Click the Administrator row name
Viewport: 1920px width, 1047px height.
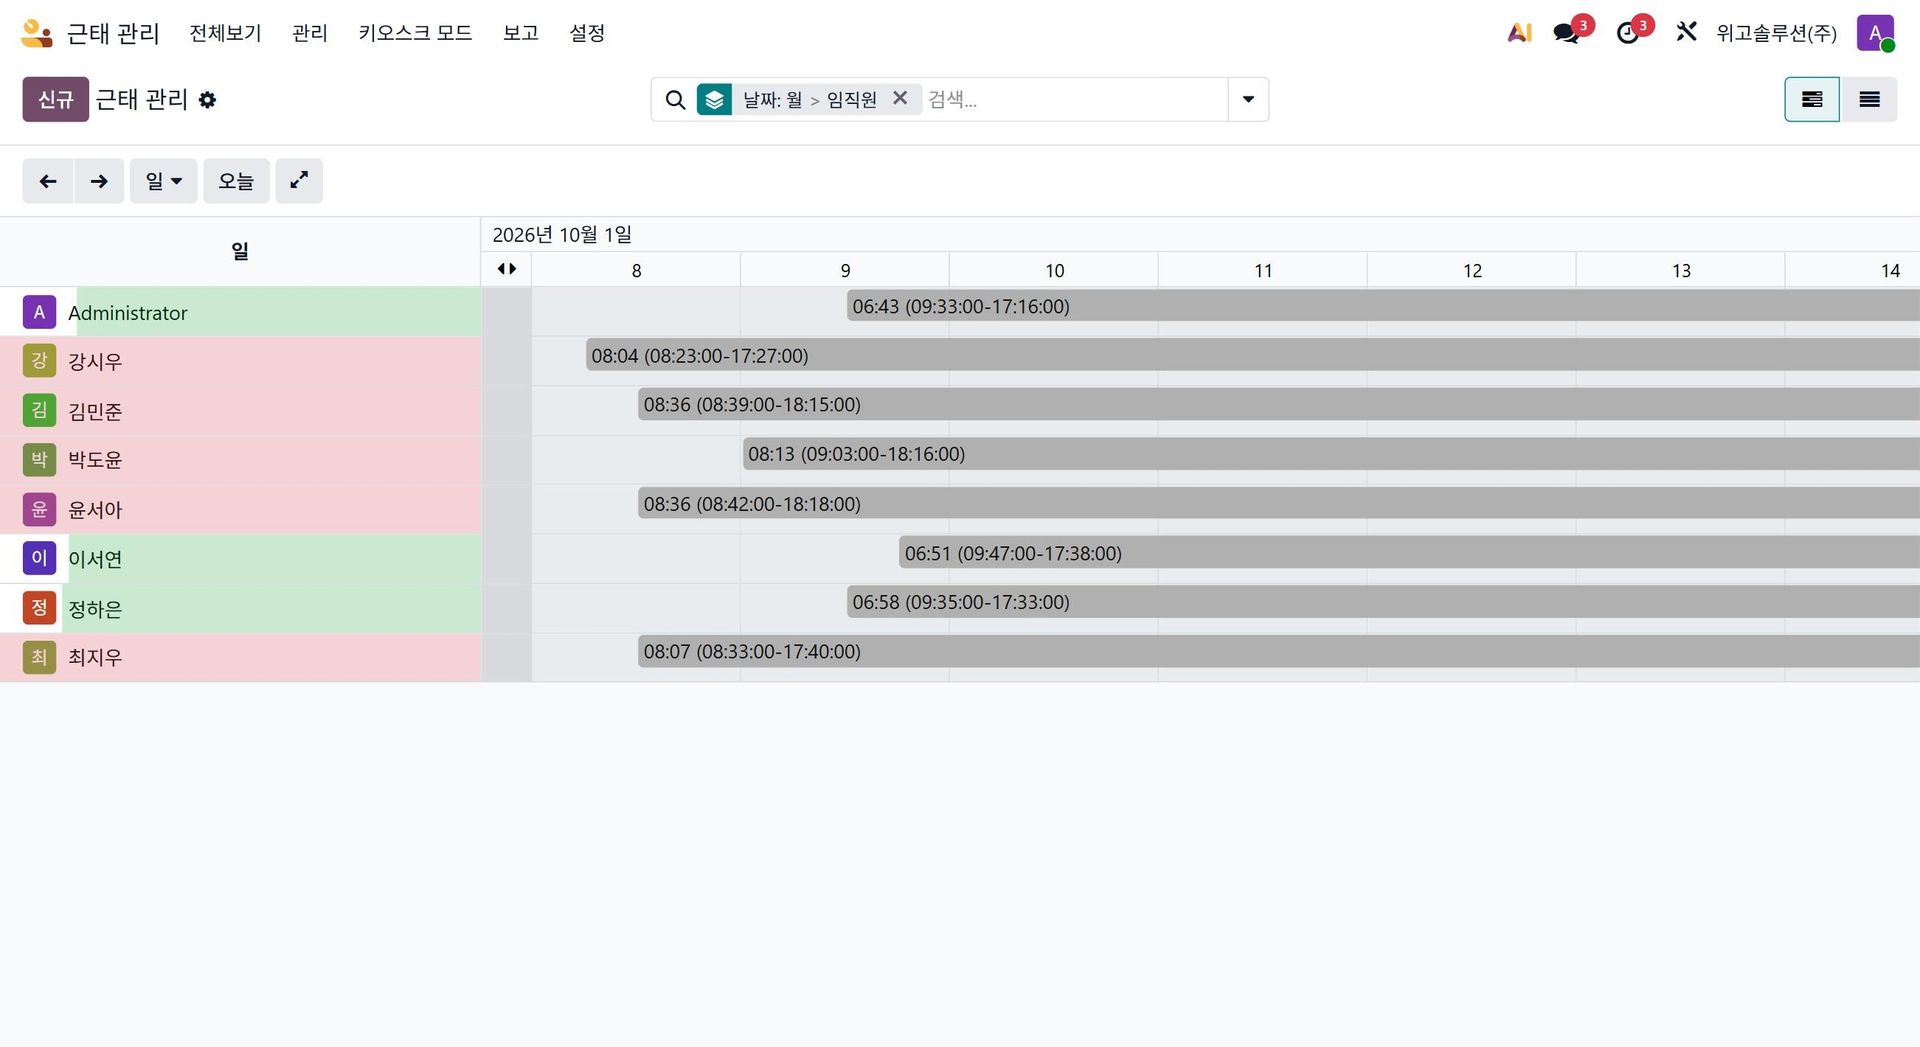coord(127,313)
